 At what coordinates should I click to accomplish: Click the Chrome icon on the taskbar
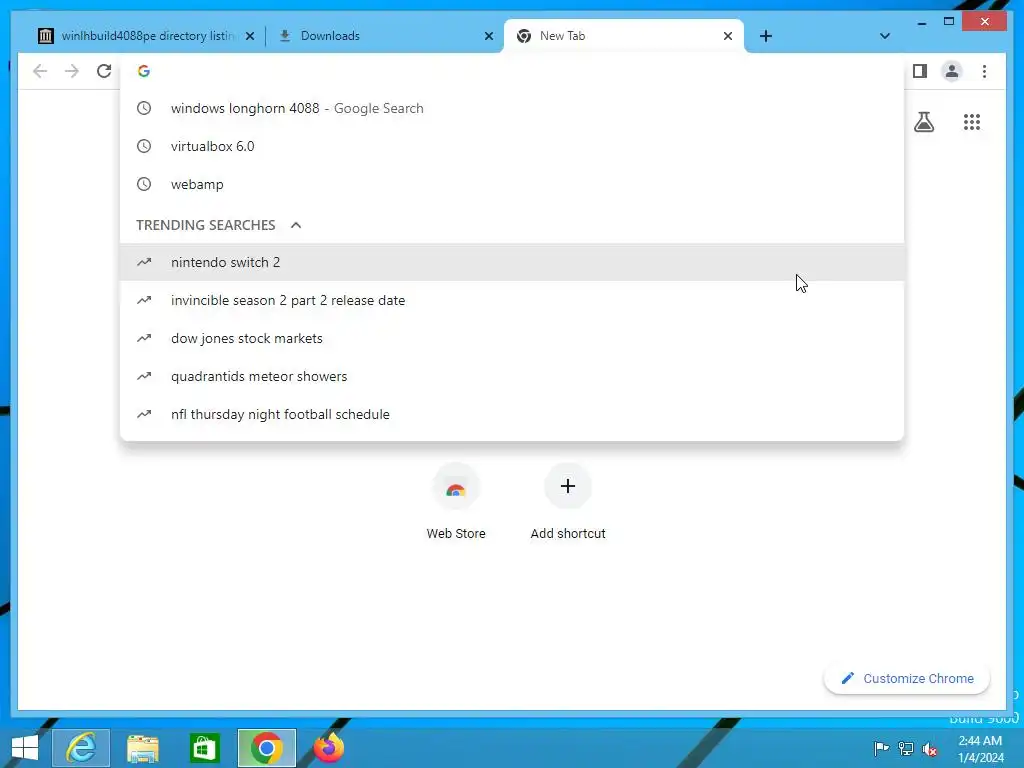tap(266, 748)
